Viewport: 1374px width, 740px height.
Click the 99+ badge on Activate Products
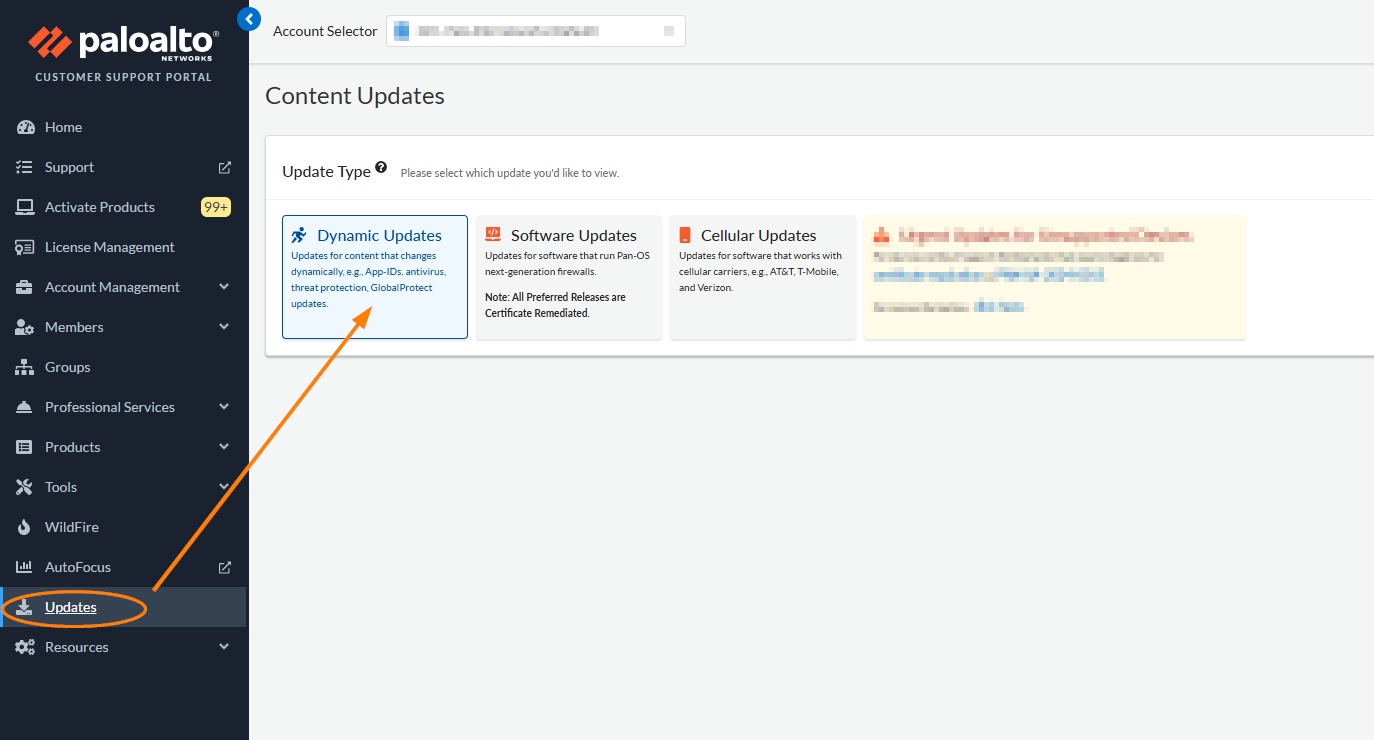point(216,207)
